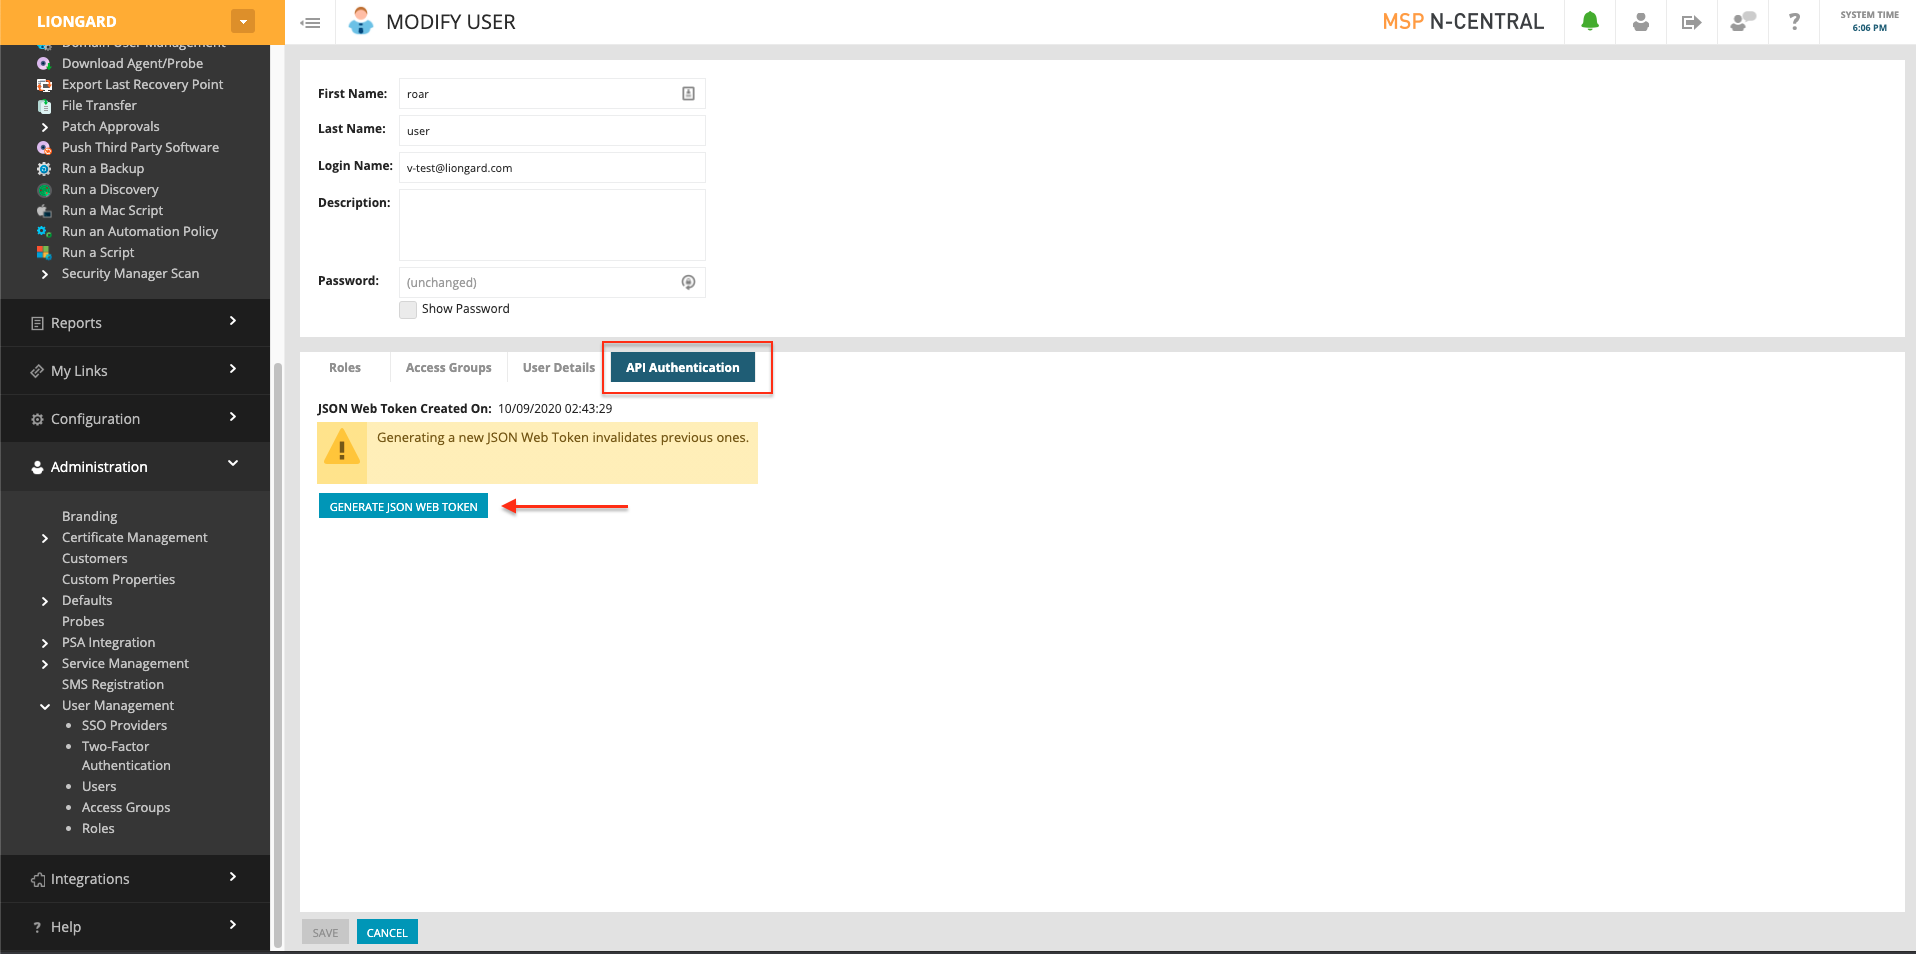Image resolution: width=1916 pixels, height=954 pixels.
Task: Click the Last Name input field
Action: point(552,130)
